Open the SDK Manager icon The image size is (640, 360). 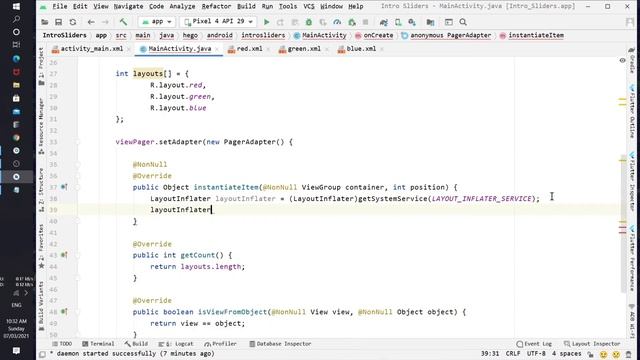[x=412, y=22]
